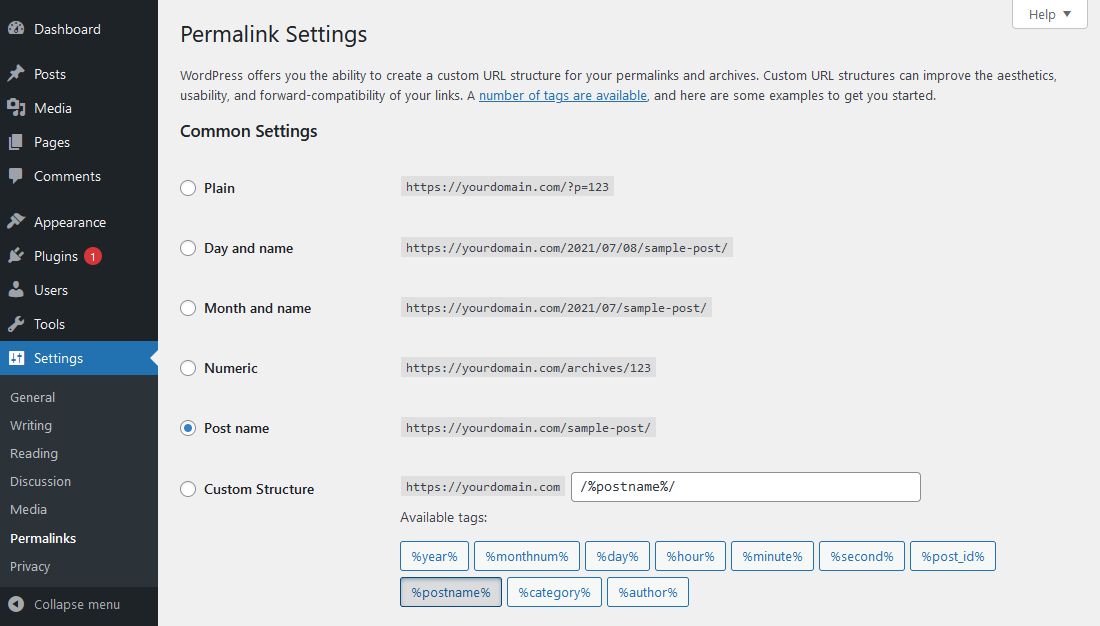Click the Plugins plug icon
This screenshot has width=1100, height=626.
coord(16,256)
